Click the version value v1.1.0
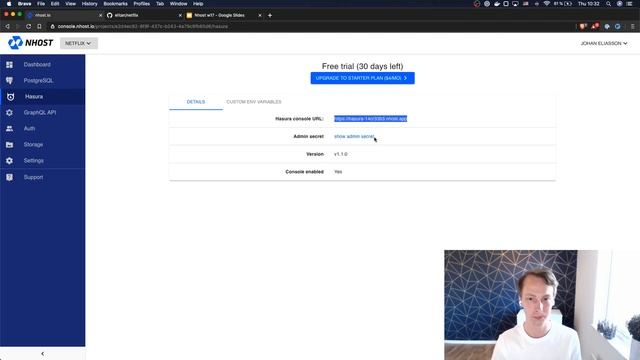This screenshot has width=640, height=360. (x=341, y=154)
